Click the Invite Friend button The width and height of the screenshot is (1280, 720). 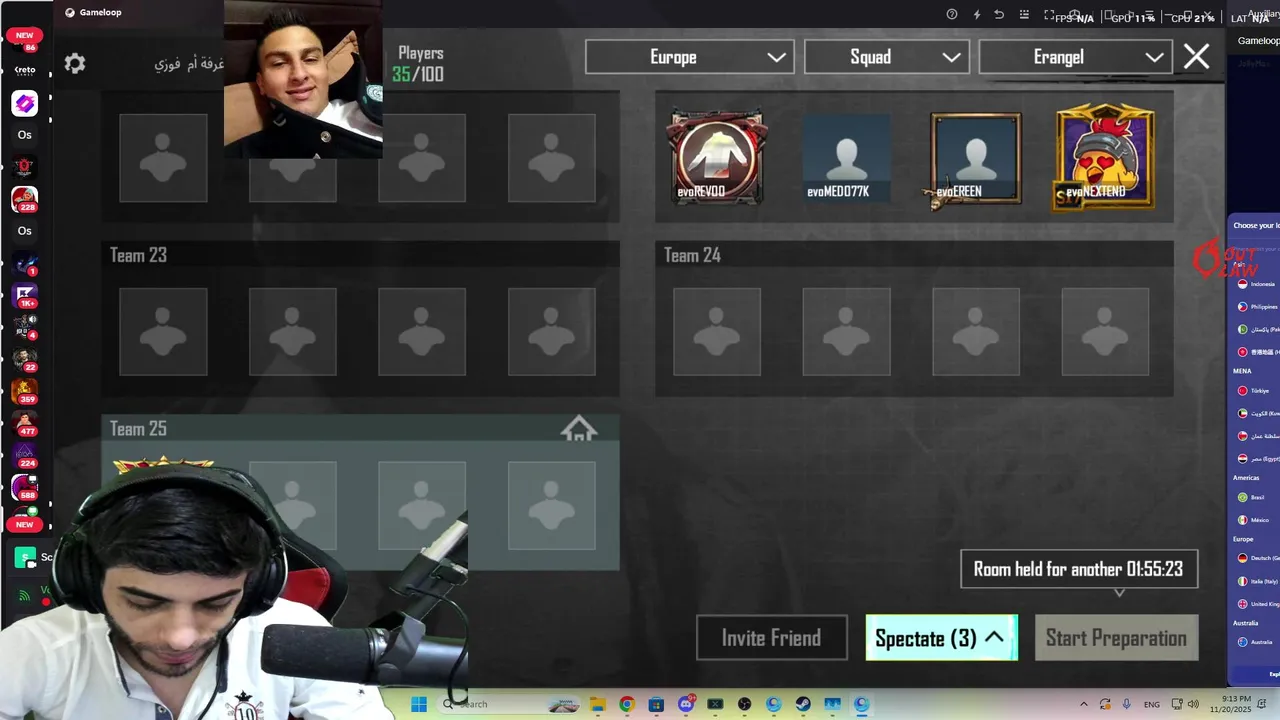(x=772, y=638)
